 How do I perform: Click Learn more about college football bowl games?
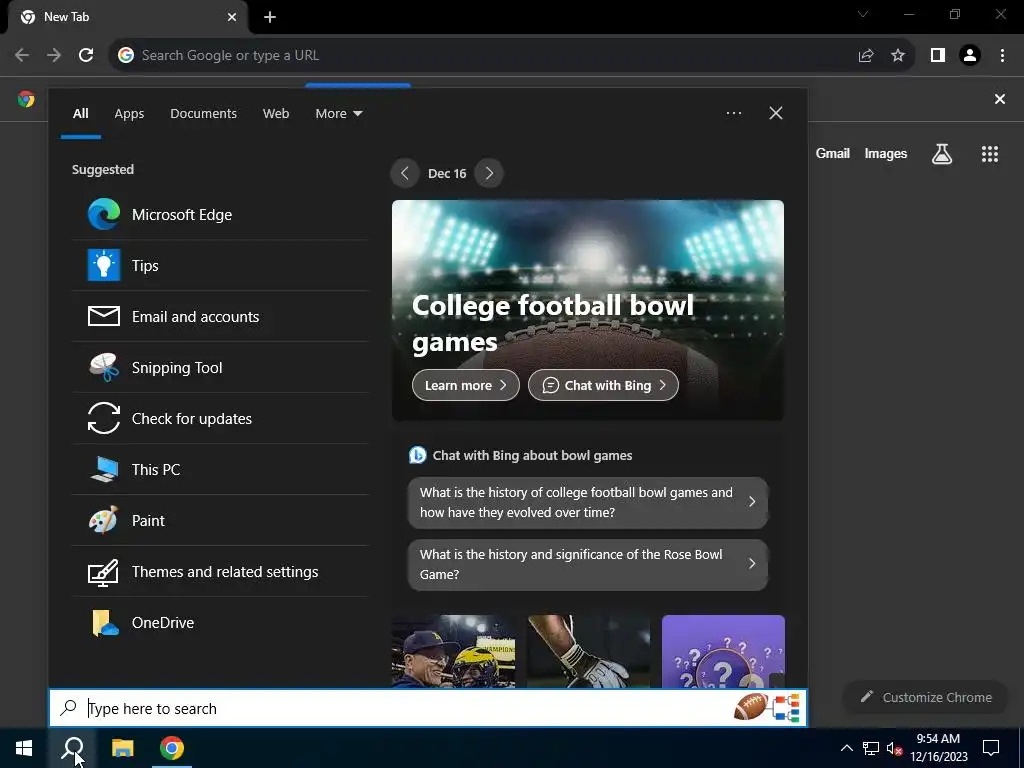[466, 385]
